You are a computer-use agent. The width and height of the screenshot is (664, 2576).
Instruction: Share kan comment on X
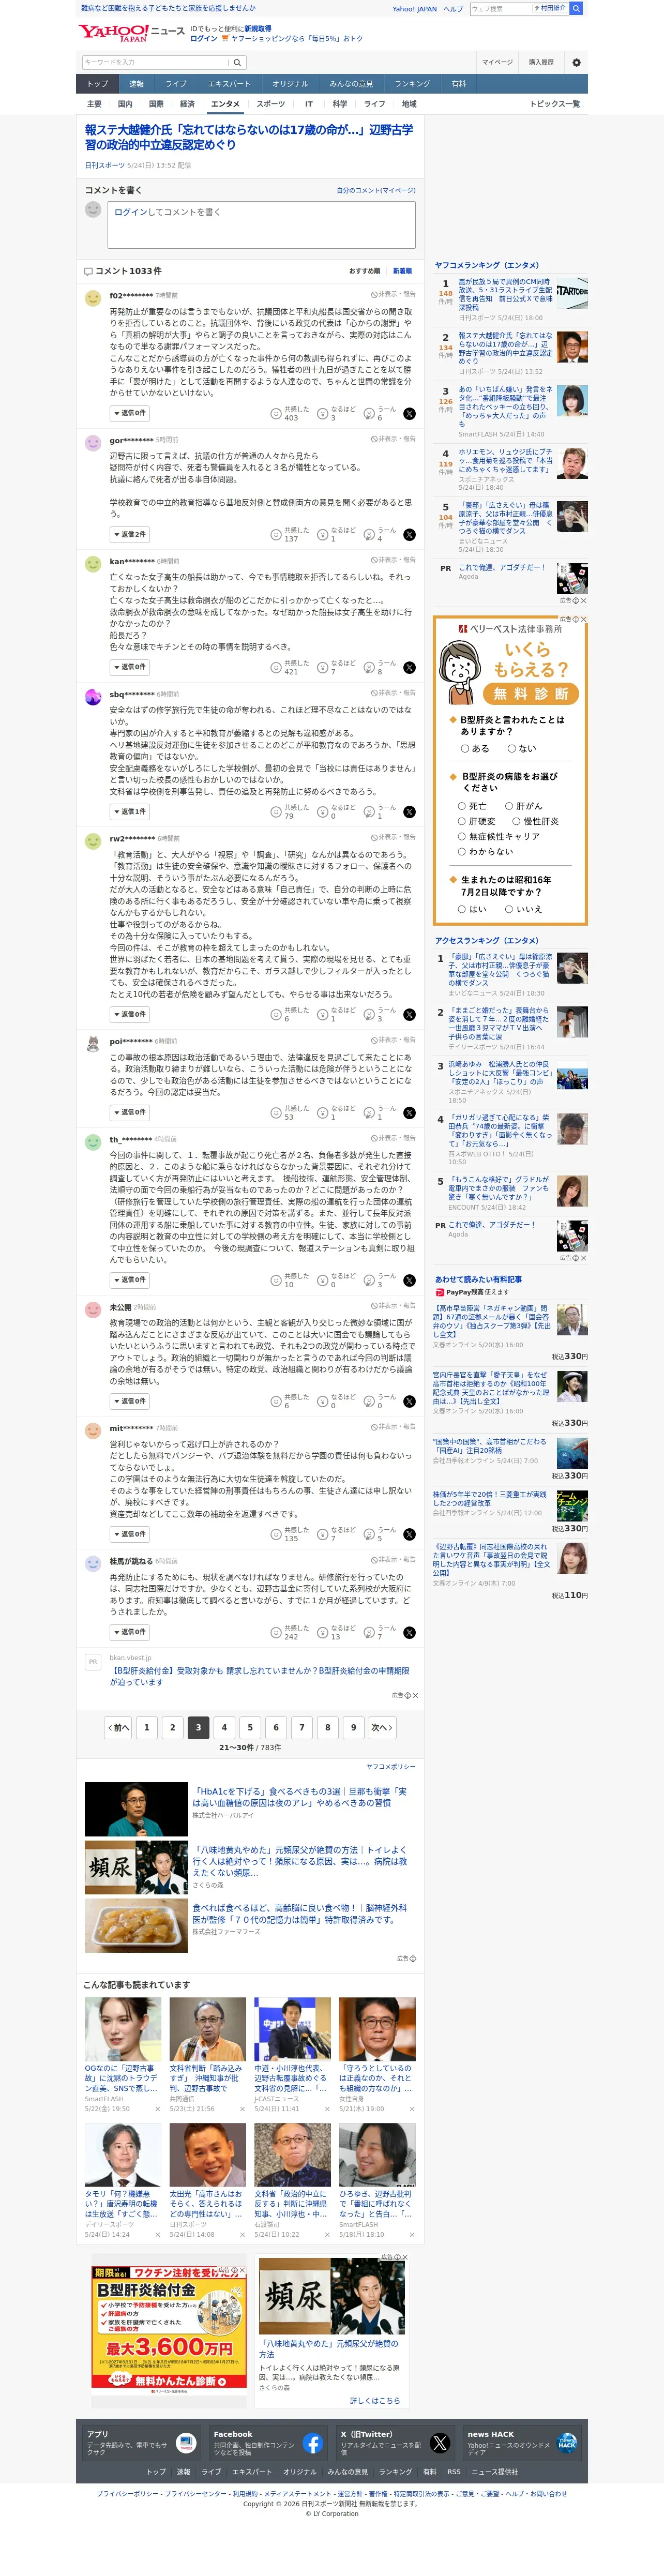click(x=409, y=668)
